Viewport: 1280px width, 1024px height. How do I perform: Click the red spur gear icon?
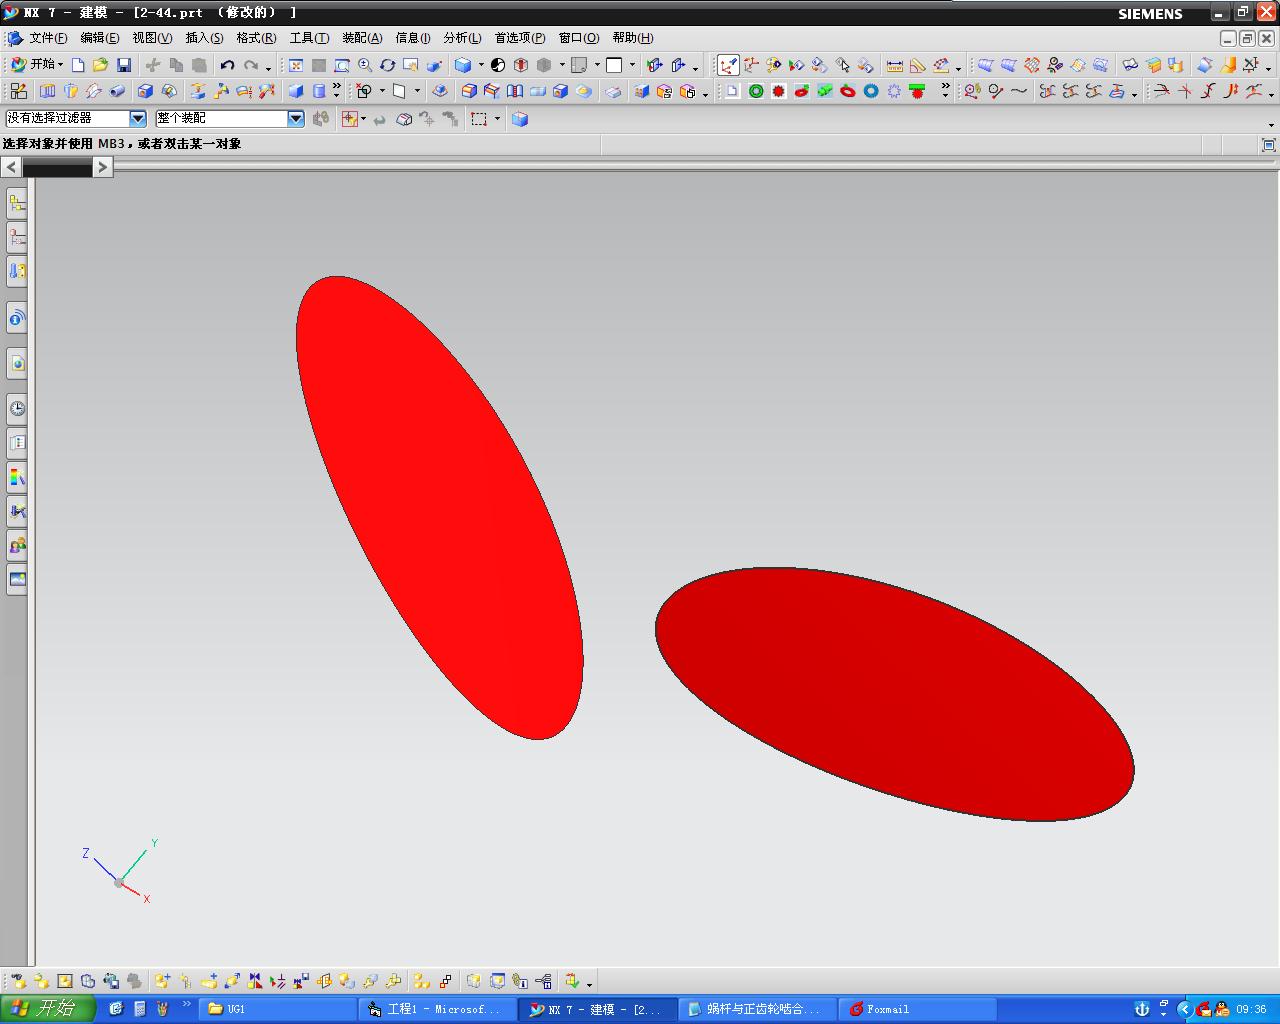pyautogui.click(x=779, y=91)
